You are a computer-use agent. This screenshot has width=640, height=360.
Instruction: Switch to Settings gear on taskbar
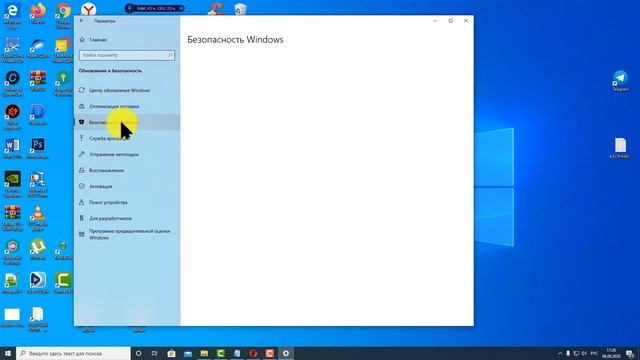point(286,353)
